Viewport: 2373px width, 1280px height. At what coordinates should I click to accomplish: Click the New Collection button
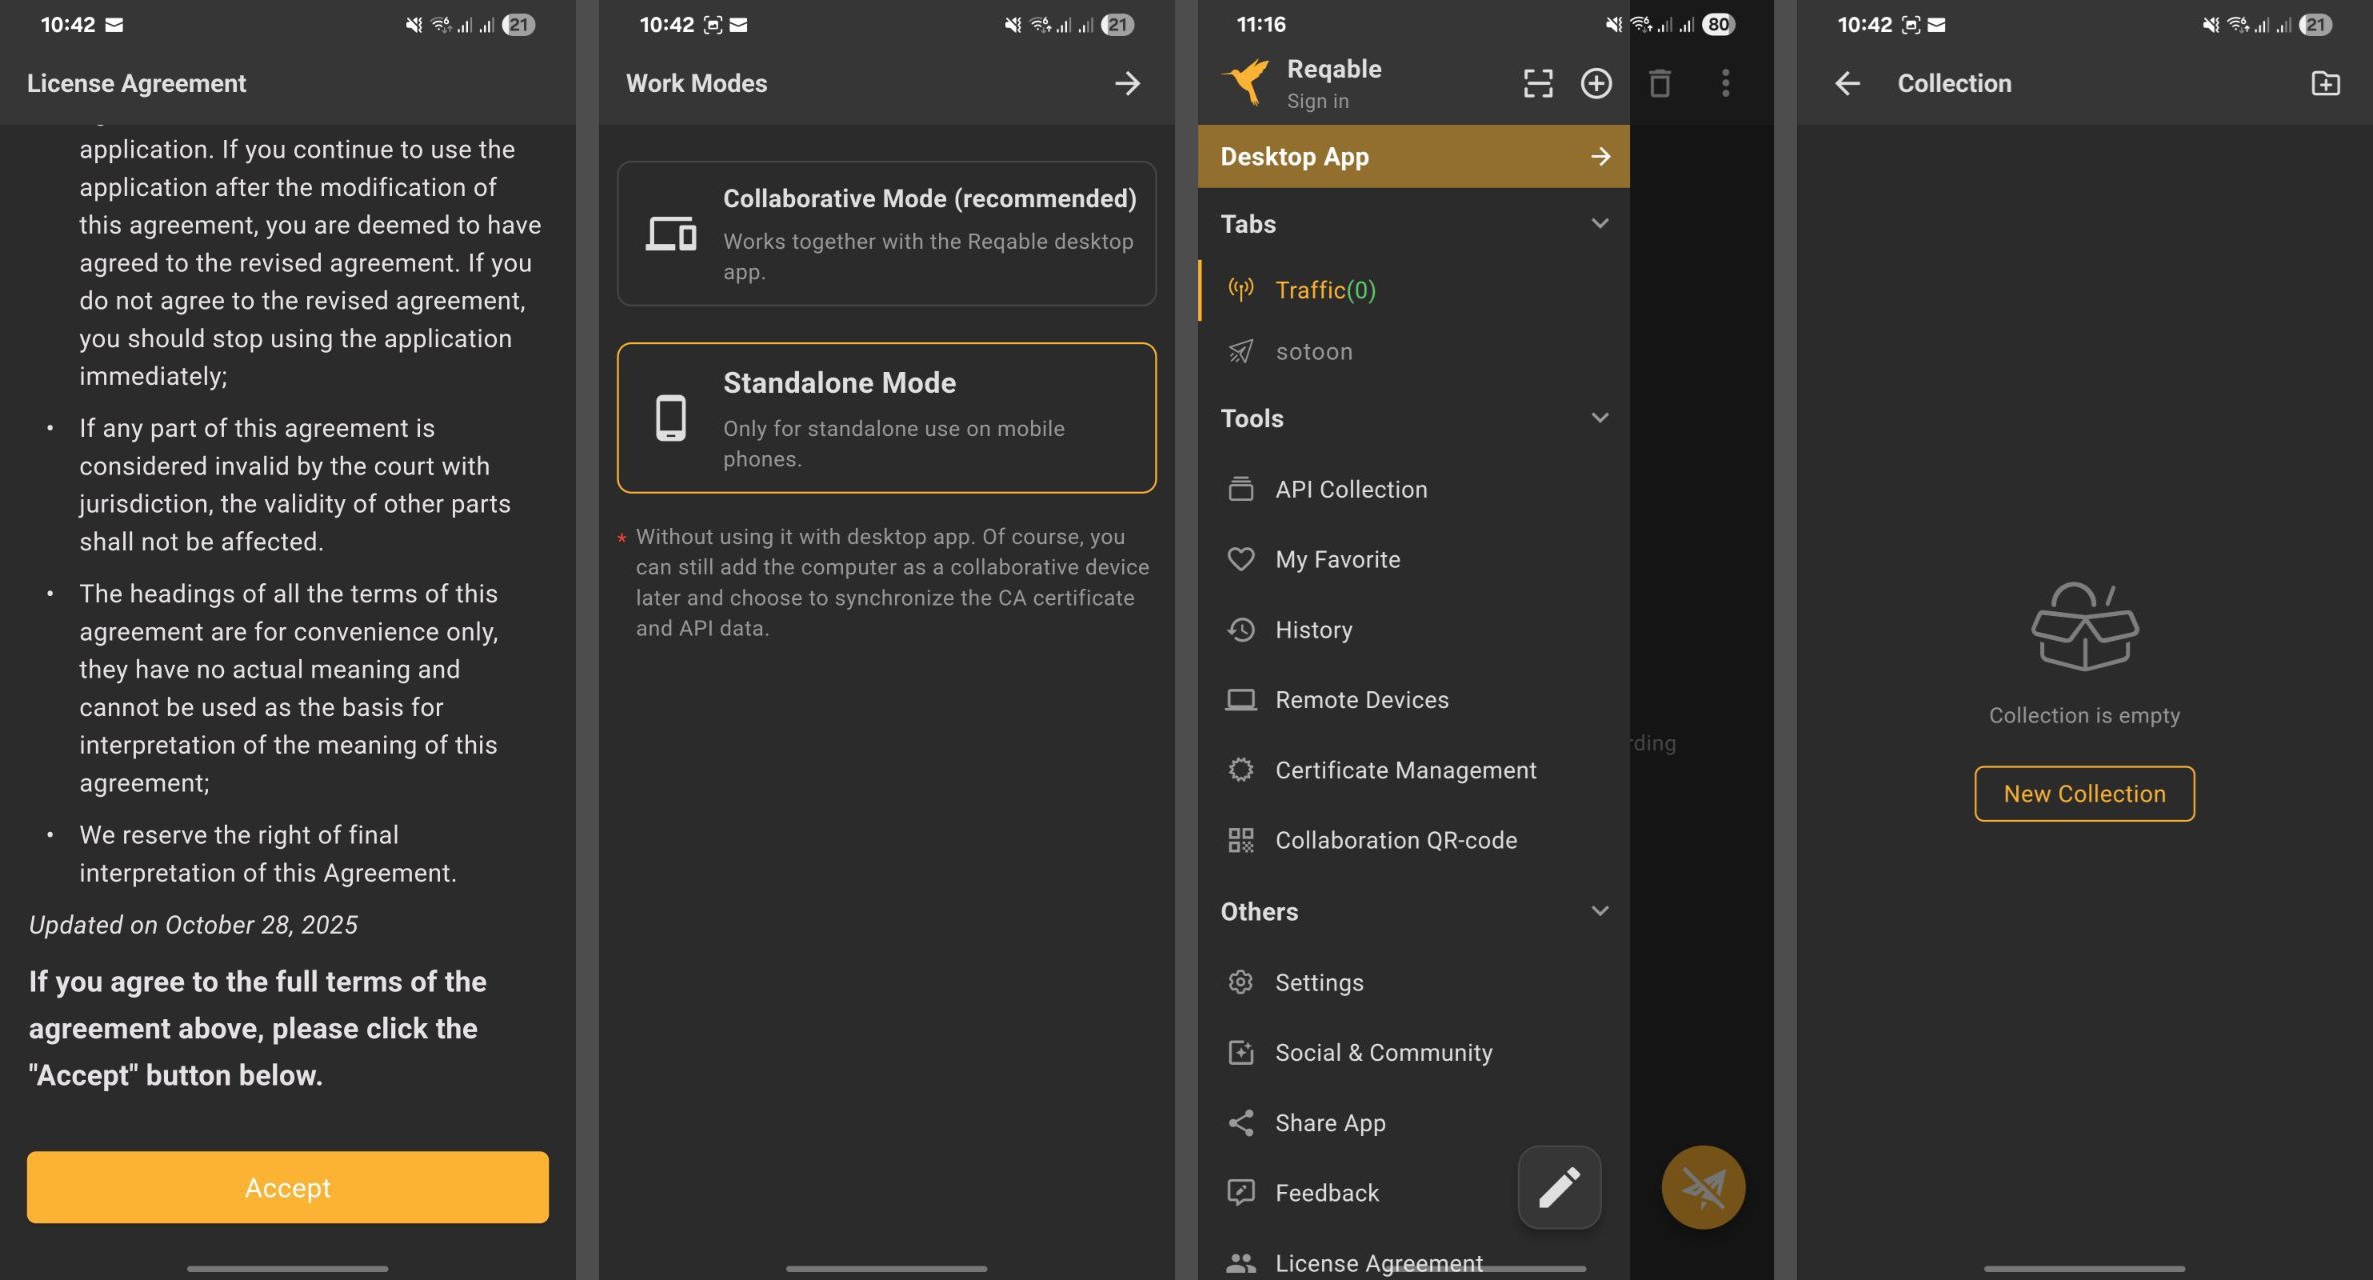coord(2084,794)
